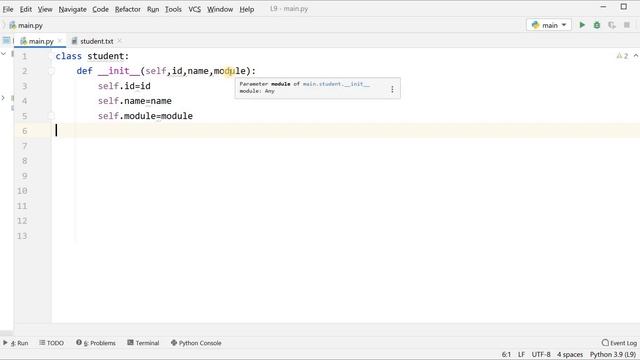Open the Window menu
This screenshot has height=360, width=640.
(220, 9)
